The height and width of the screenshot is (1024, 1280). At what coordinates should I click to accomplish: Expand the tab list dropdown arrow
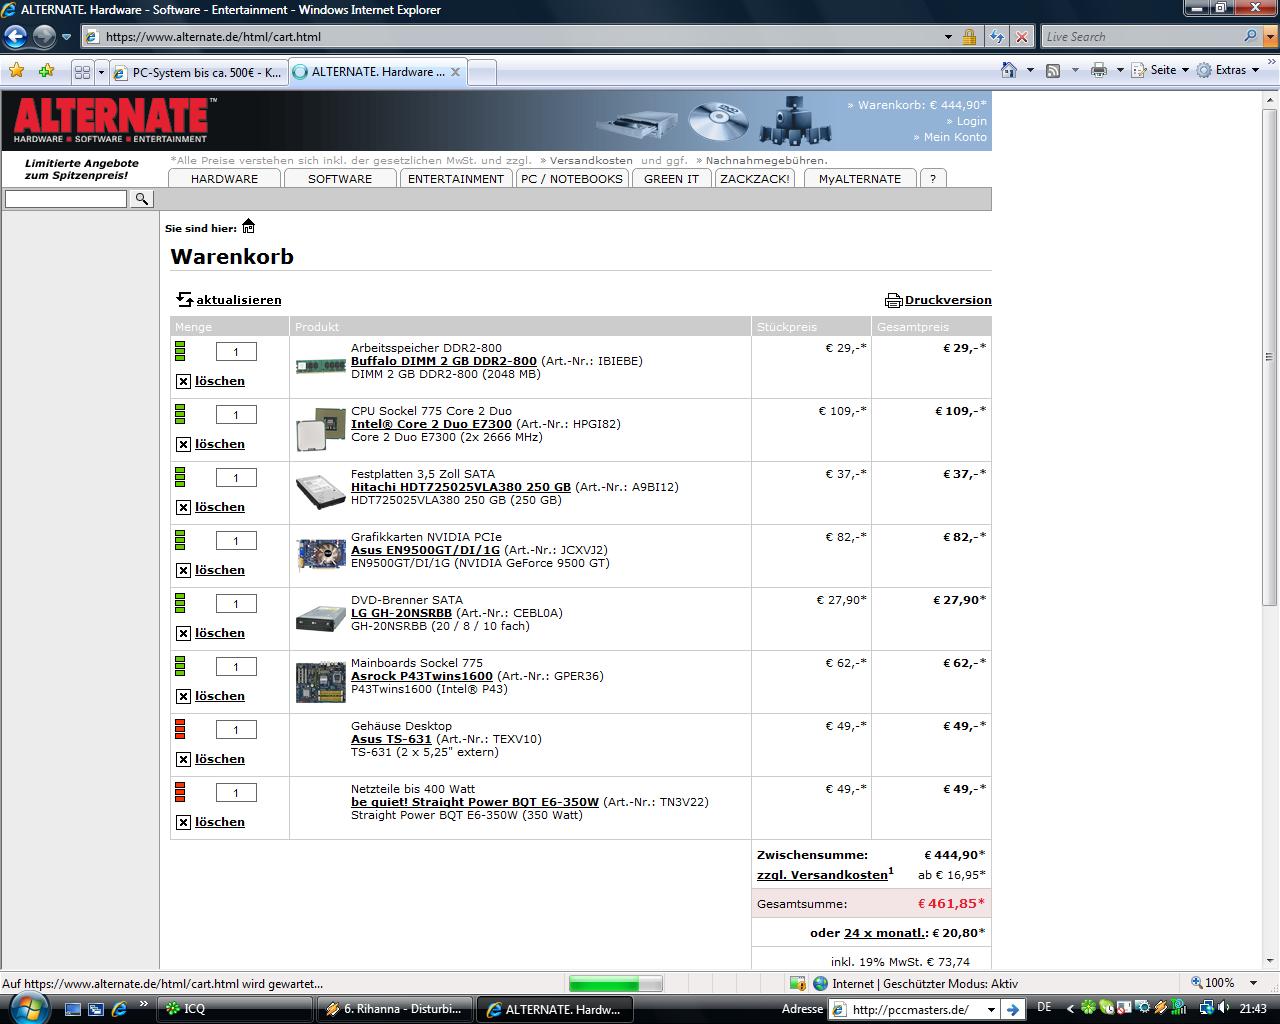(x=100, y=72)
